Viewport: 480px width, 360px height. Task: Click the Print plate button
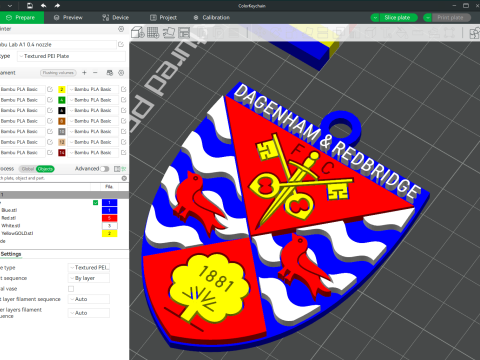pos(451,18)
